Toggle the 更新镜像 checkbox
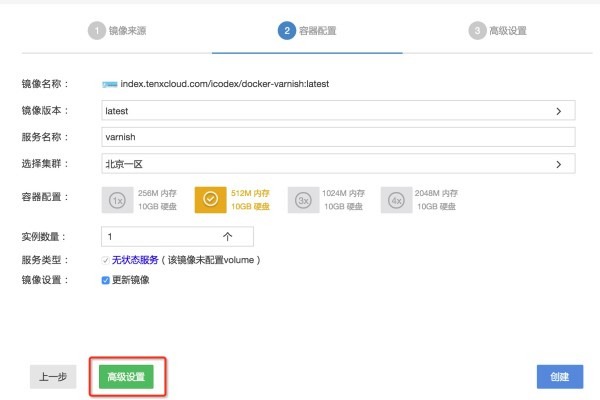600x400 pixels. coord(106,280)
